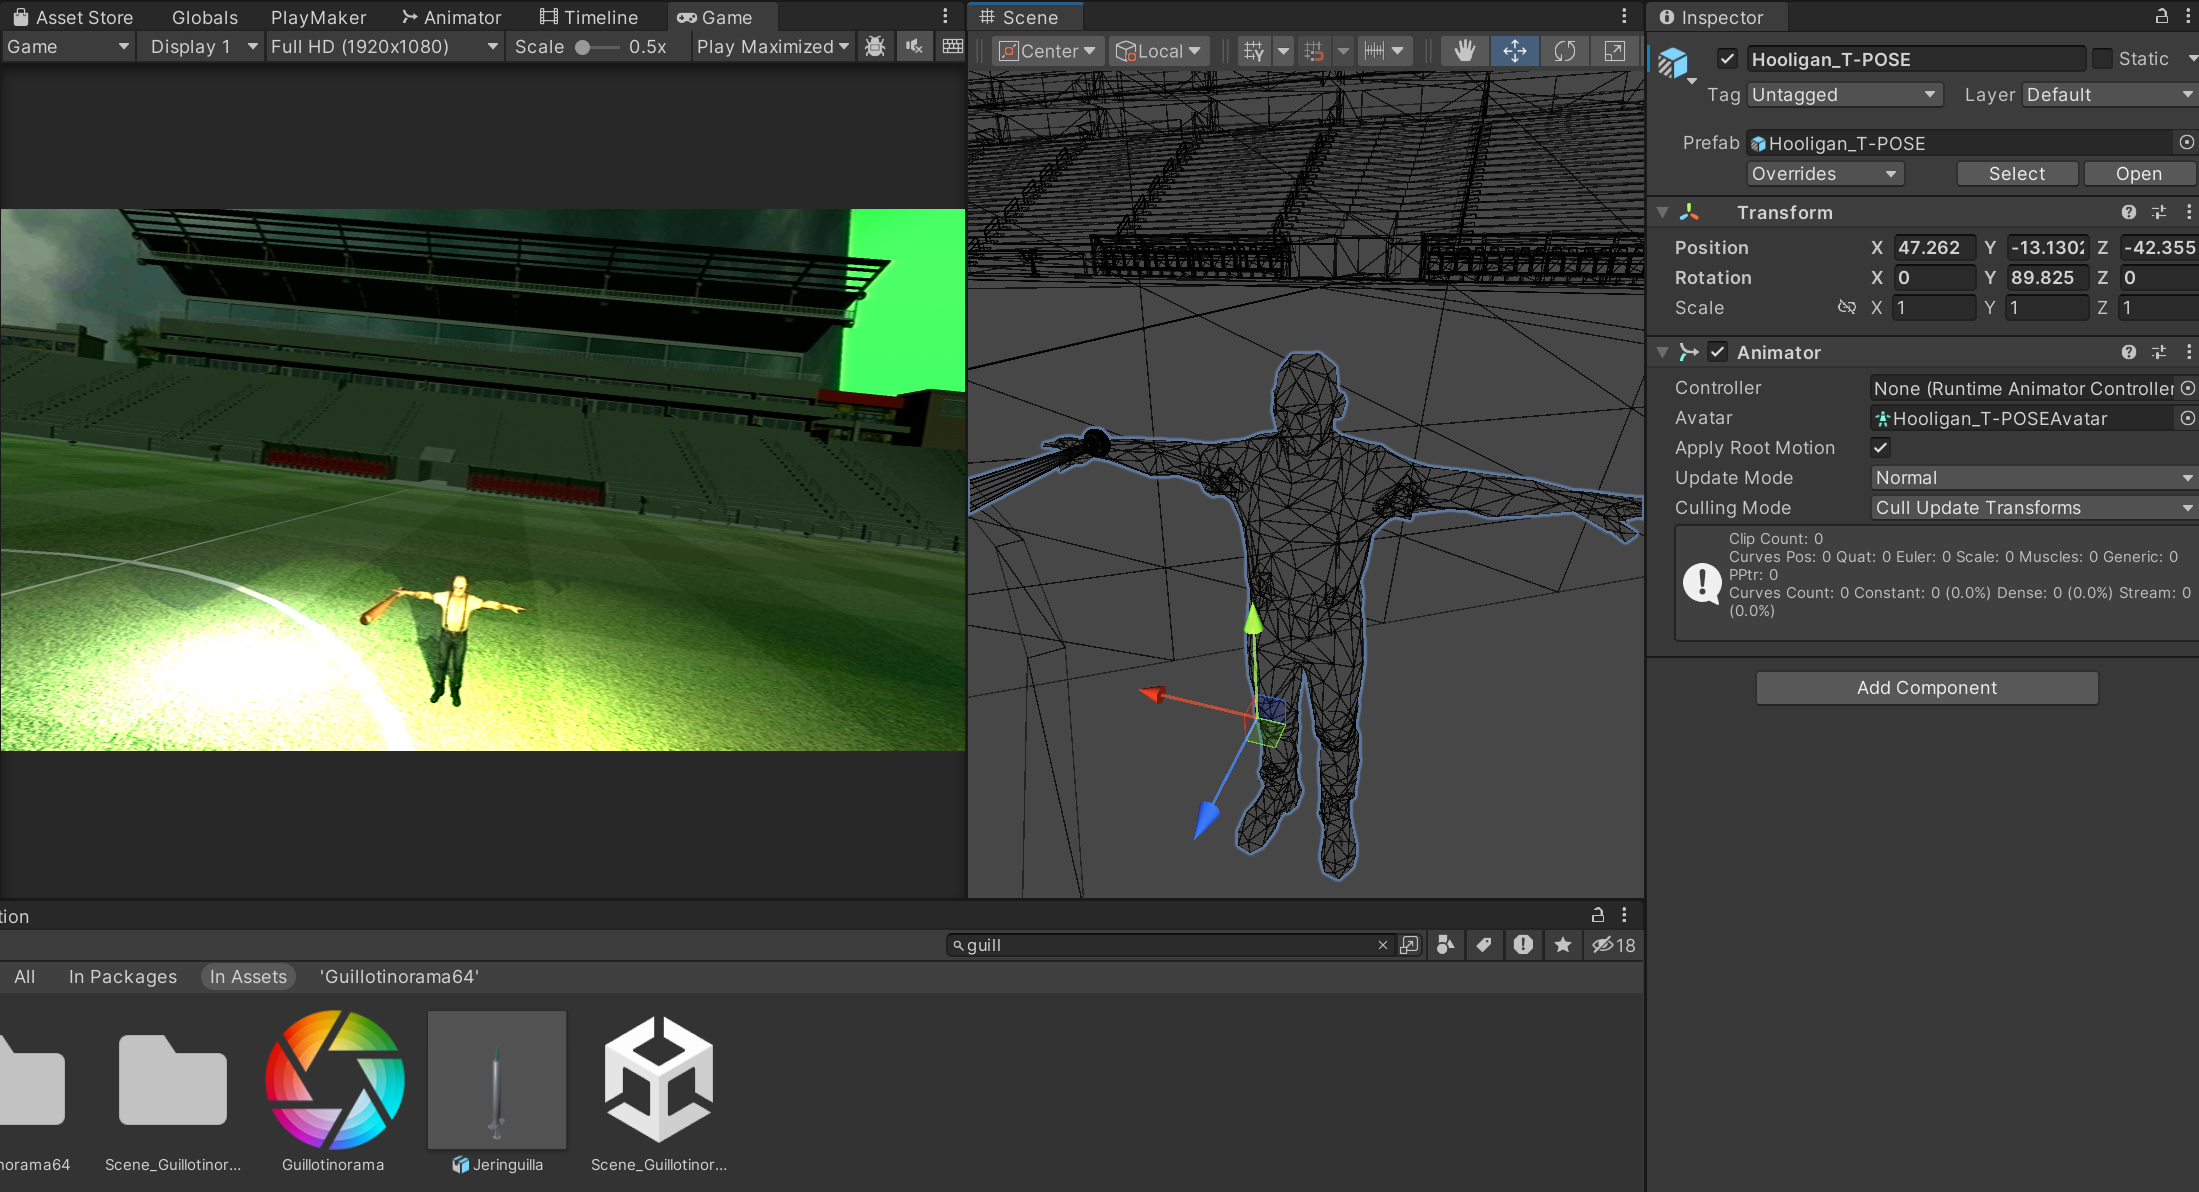Select the Hand view tool
The image size is (2199, 1192).
pyautogui.click(x=1465, y=51)
